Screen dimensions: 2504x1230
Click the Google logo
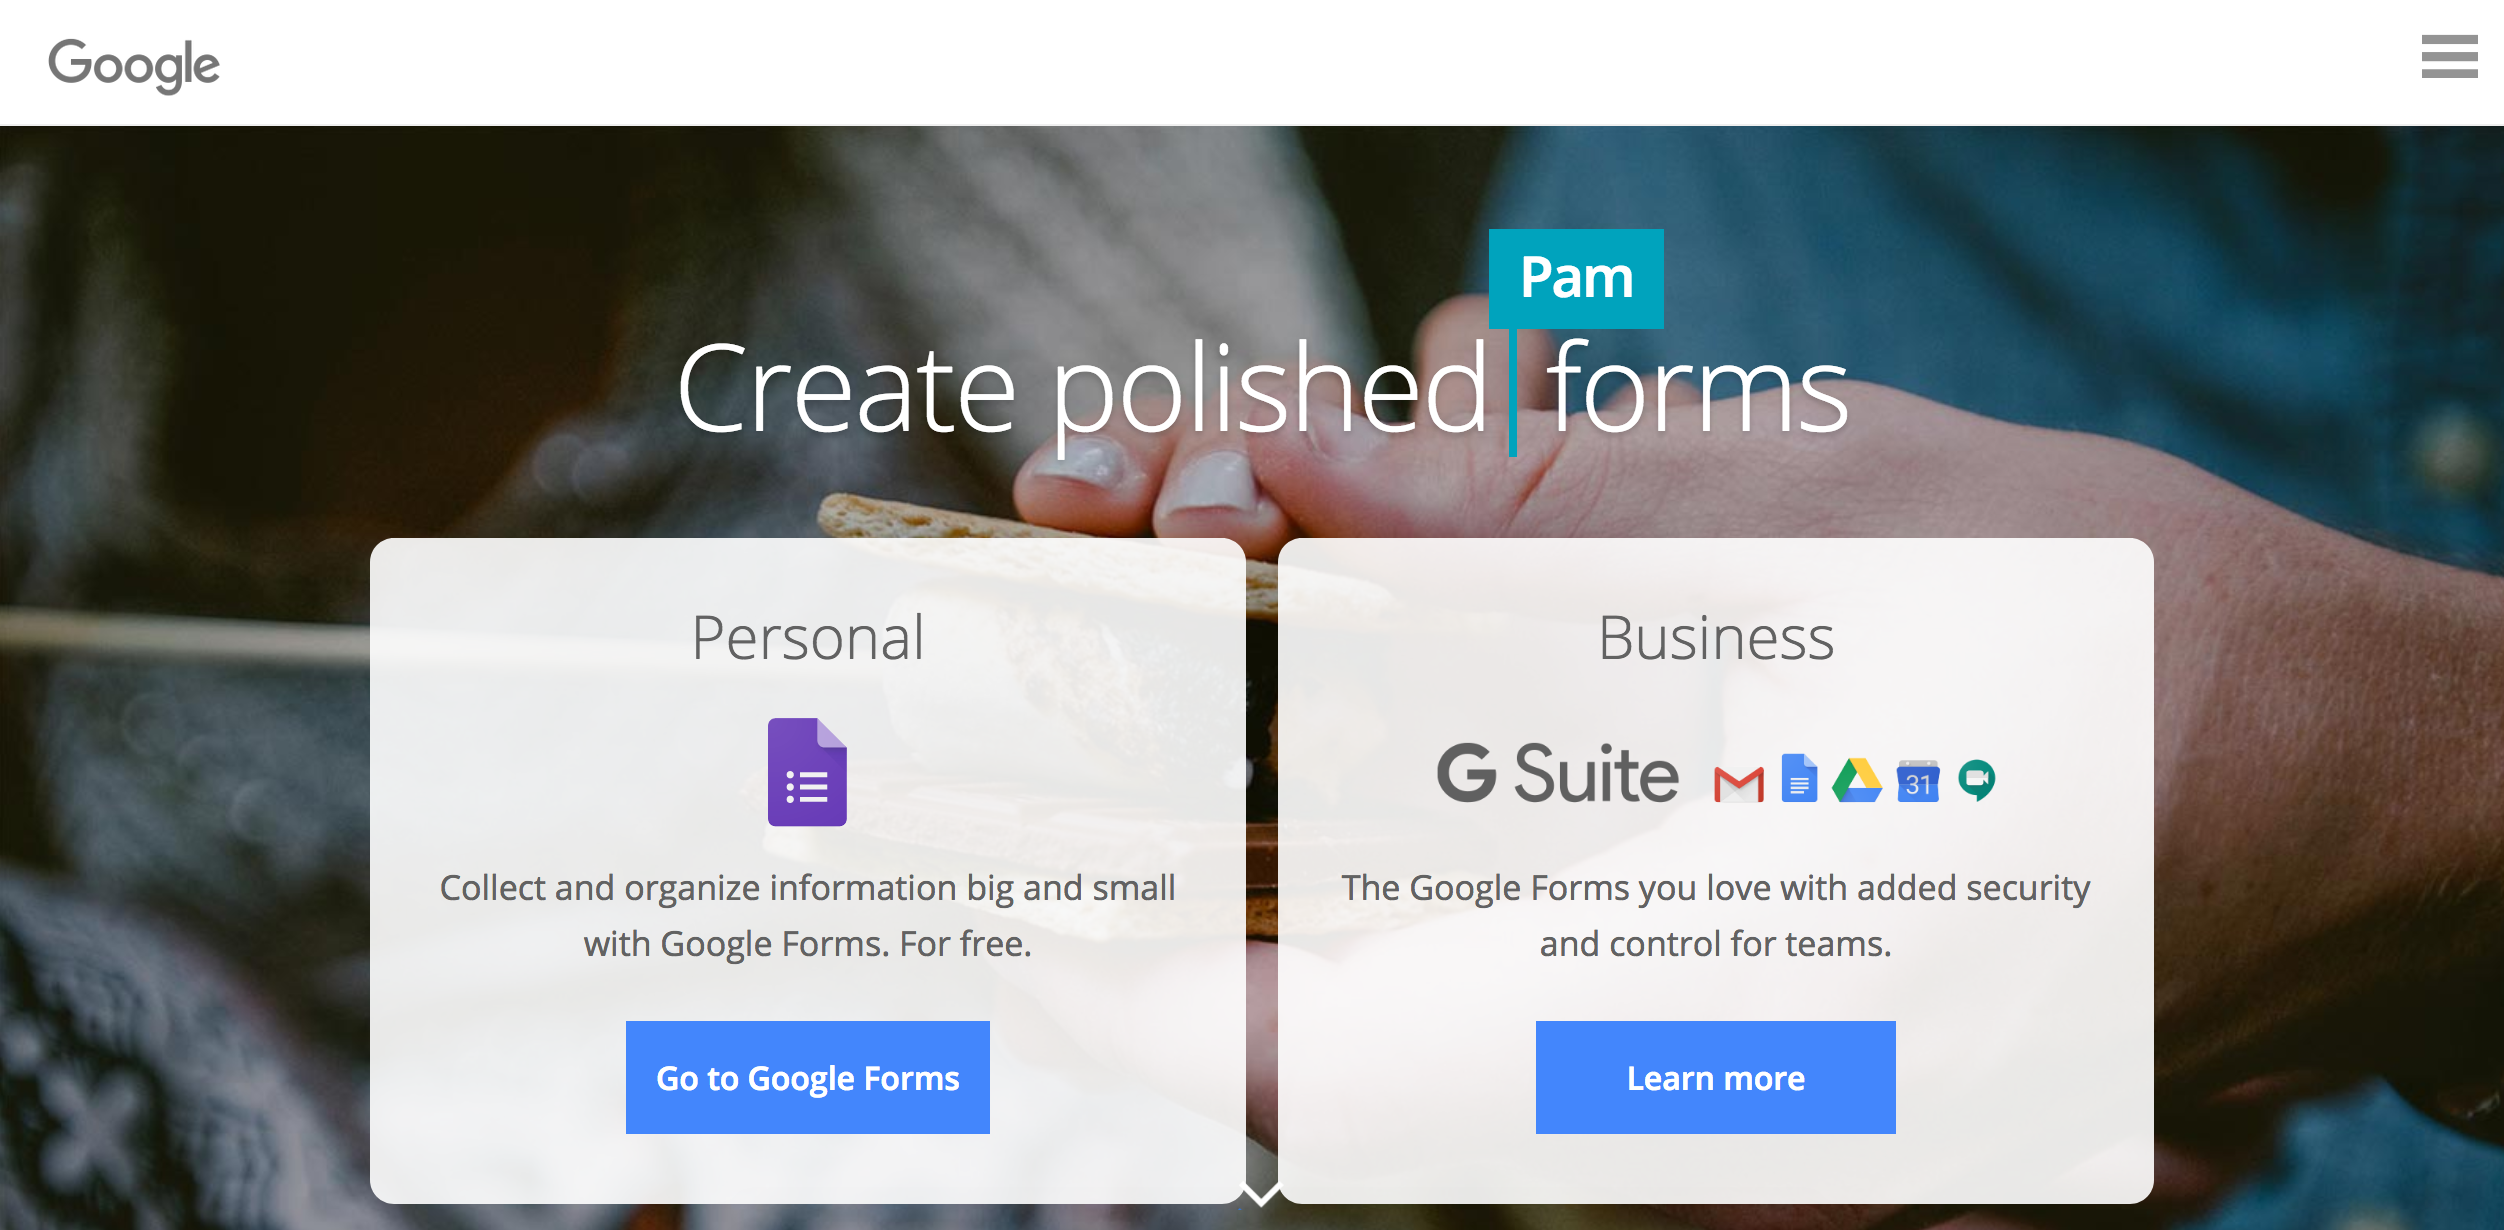coord(134,65)
